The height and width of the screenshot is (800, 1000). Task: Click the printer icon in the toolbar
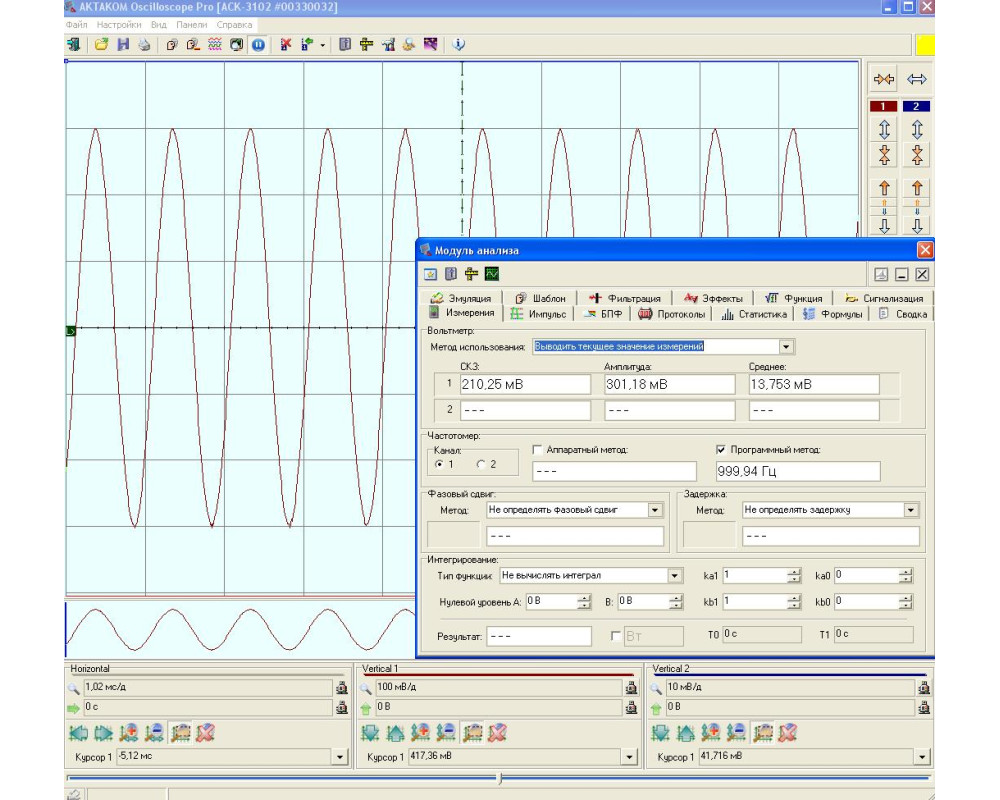pos(144,45)
